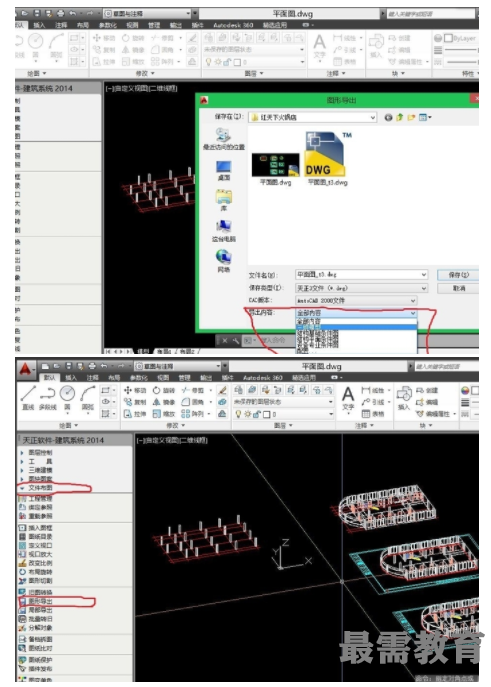Screen dimensions: 491x687
Task: Pick the highlighted option in 导出内容 list
Action: tap(356, 327)
